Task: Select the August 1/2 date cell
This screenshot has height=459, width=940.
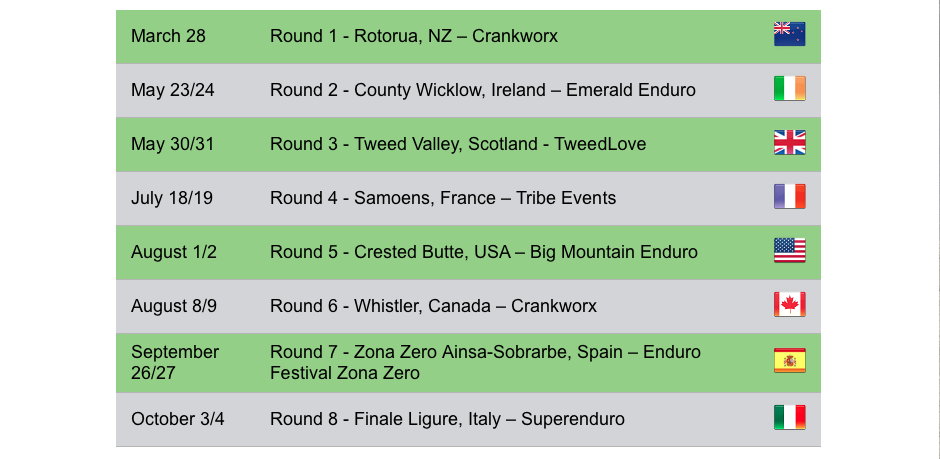Action: pos(173,252)
